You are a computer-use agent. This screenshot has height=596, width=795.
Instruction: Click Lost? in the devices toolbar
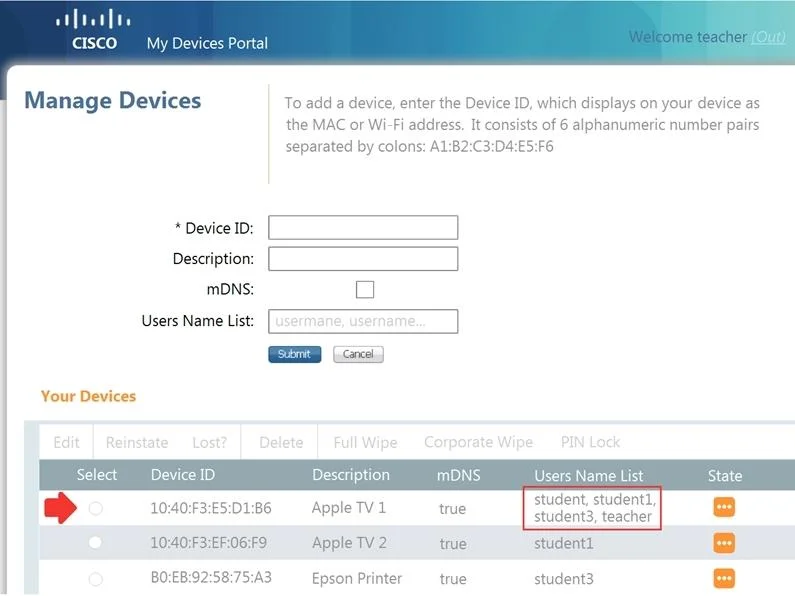click(209, 442)
